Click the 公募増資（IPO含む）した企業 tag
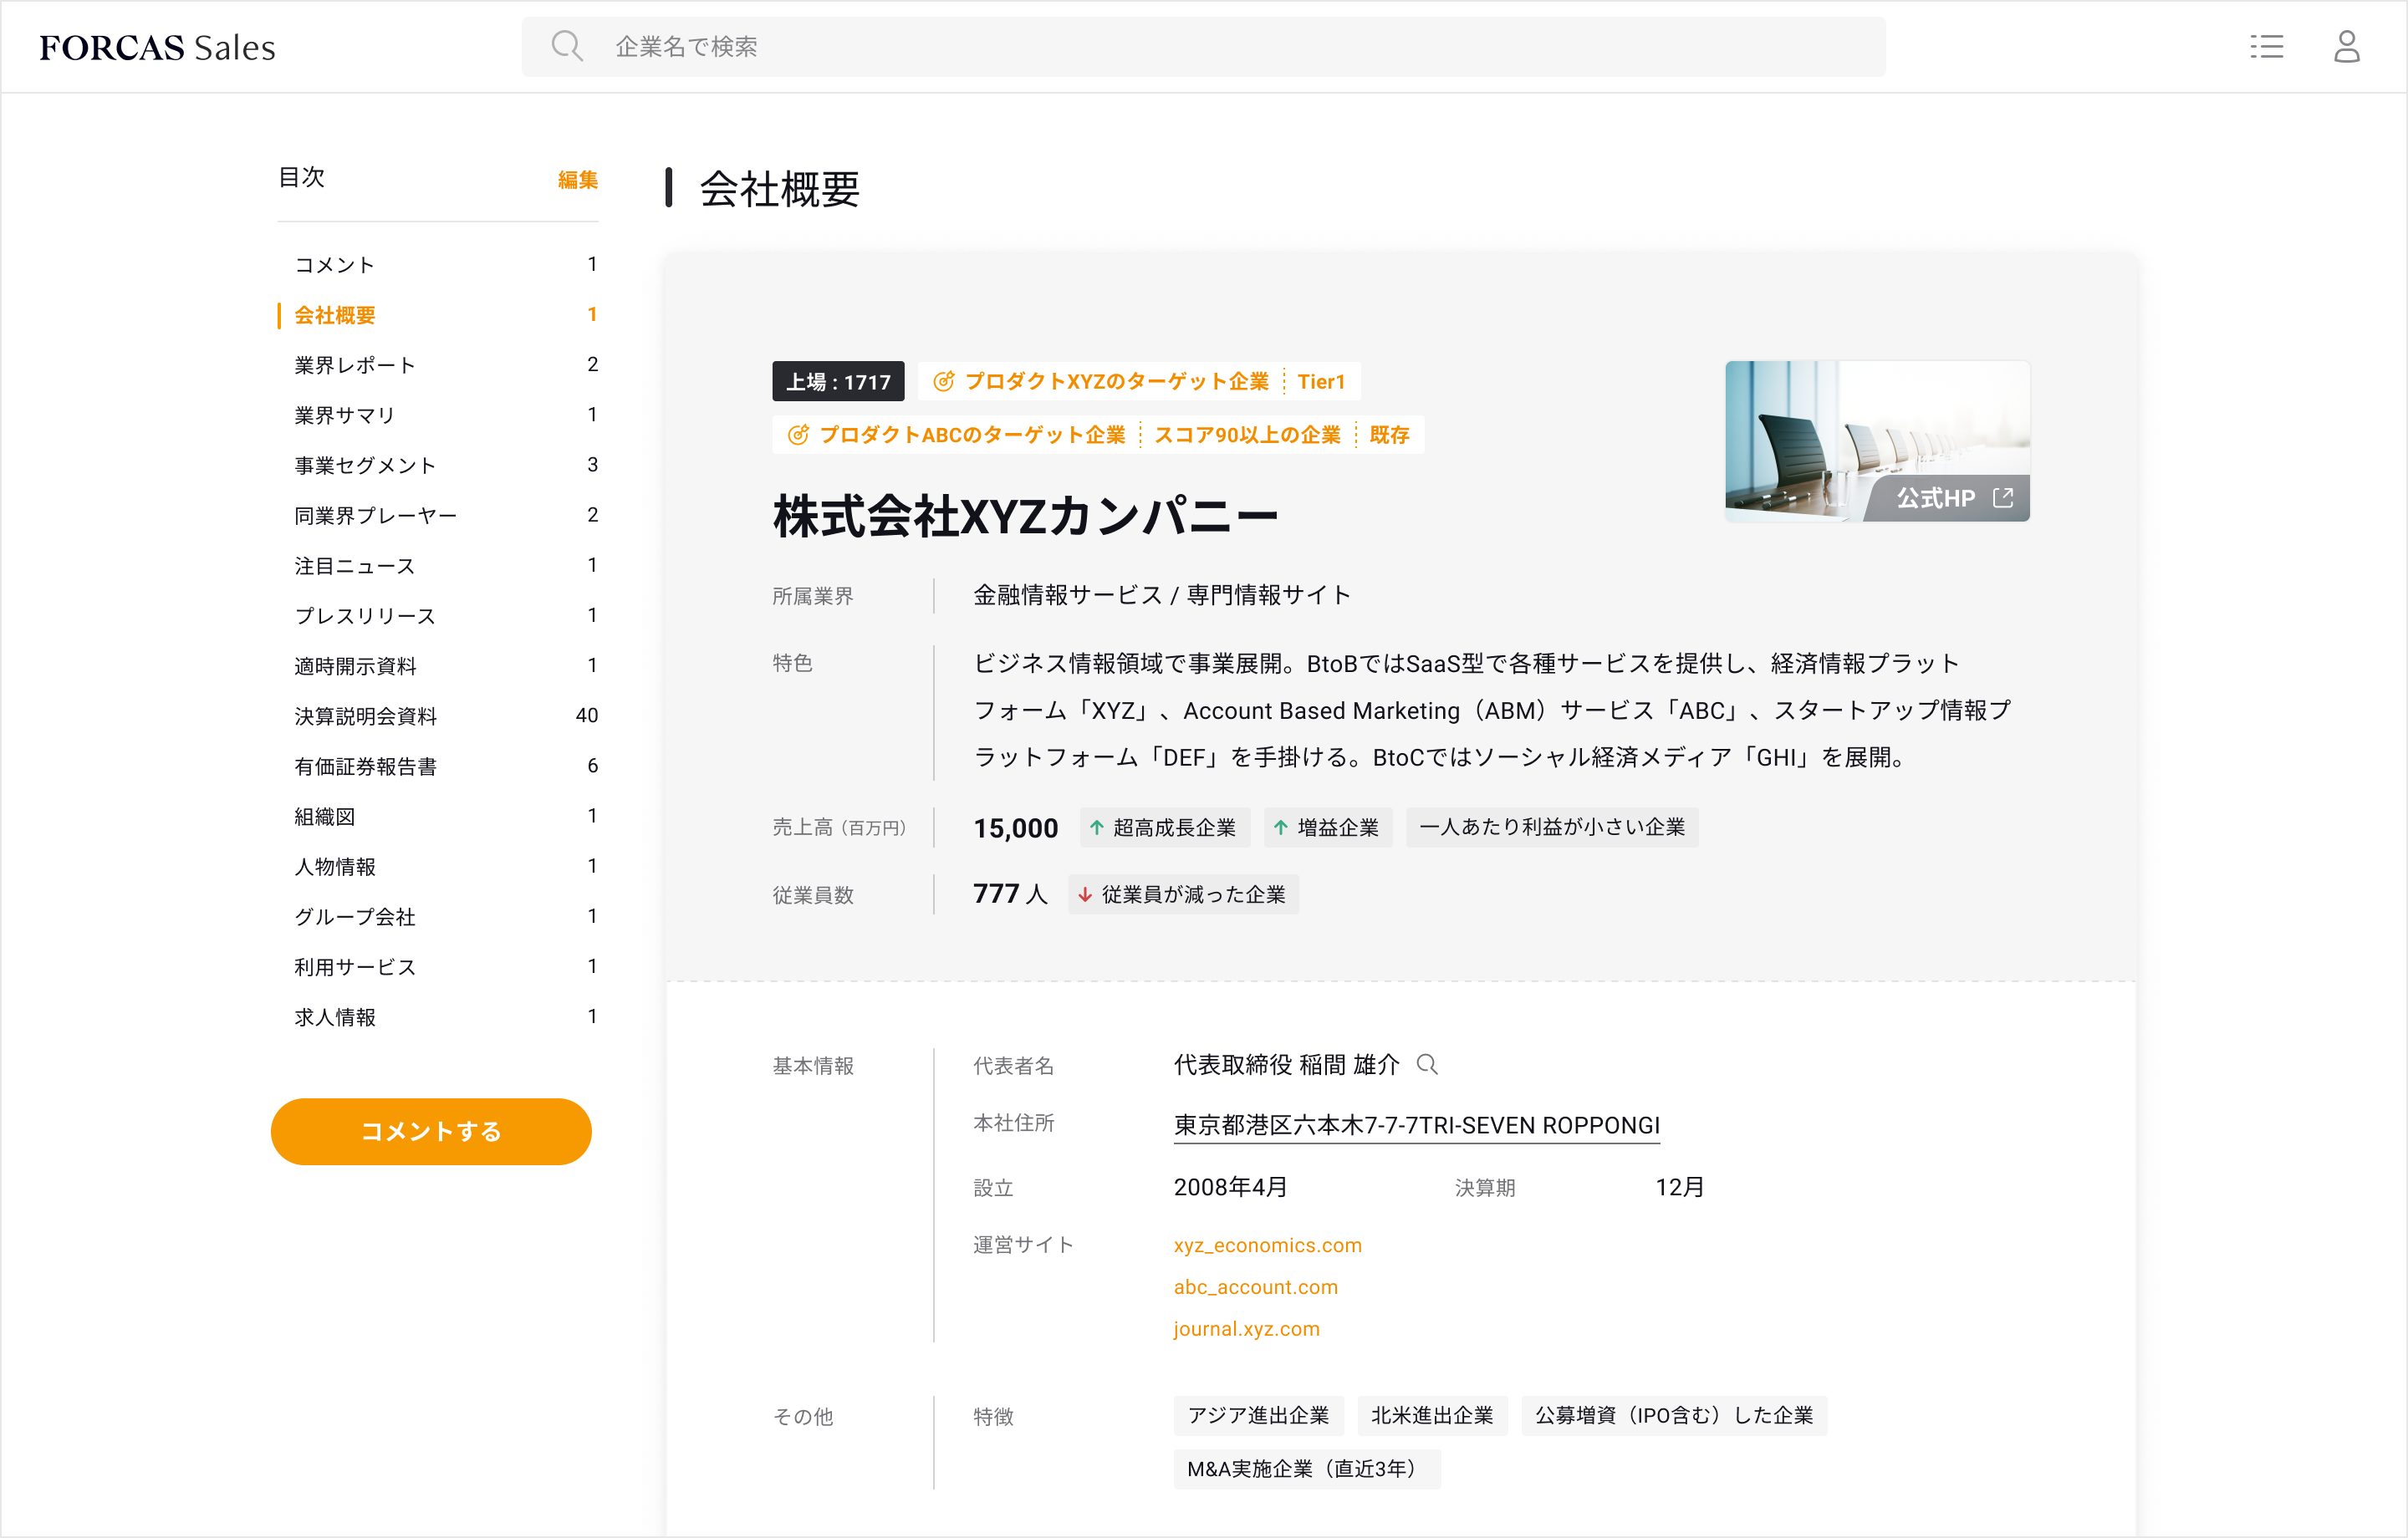This screenshot has height=1538, width=2408. tap(1673, 1415)
